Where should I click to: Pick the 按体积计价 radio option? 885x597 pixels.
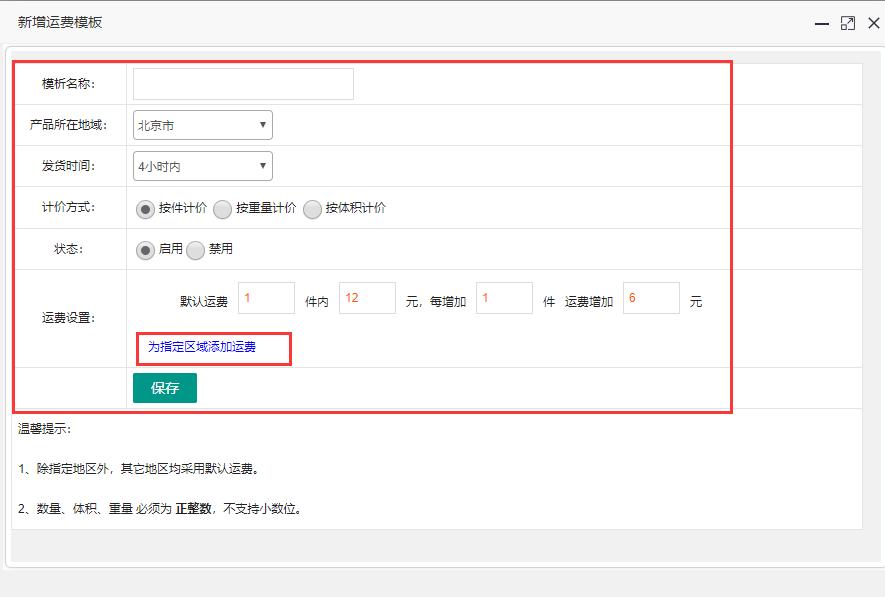point(313,209)
